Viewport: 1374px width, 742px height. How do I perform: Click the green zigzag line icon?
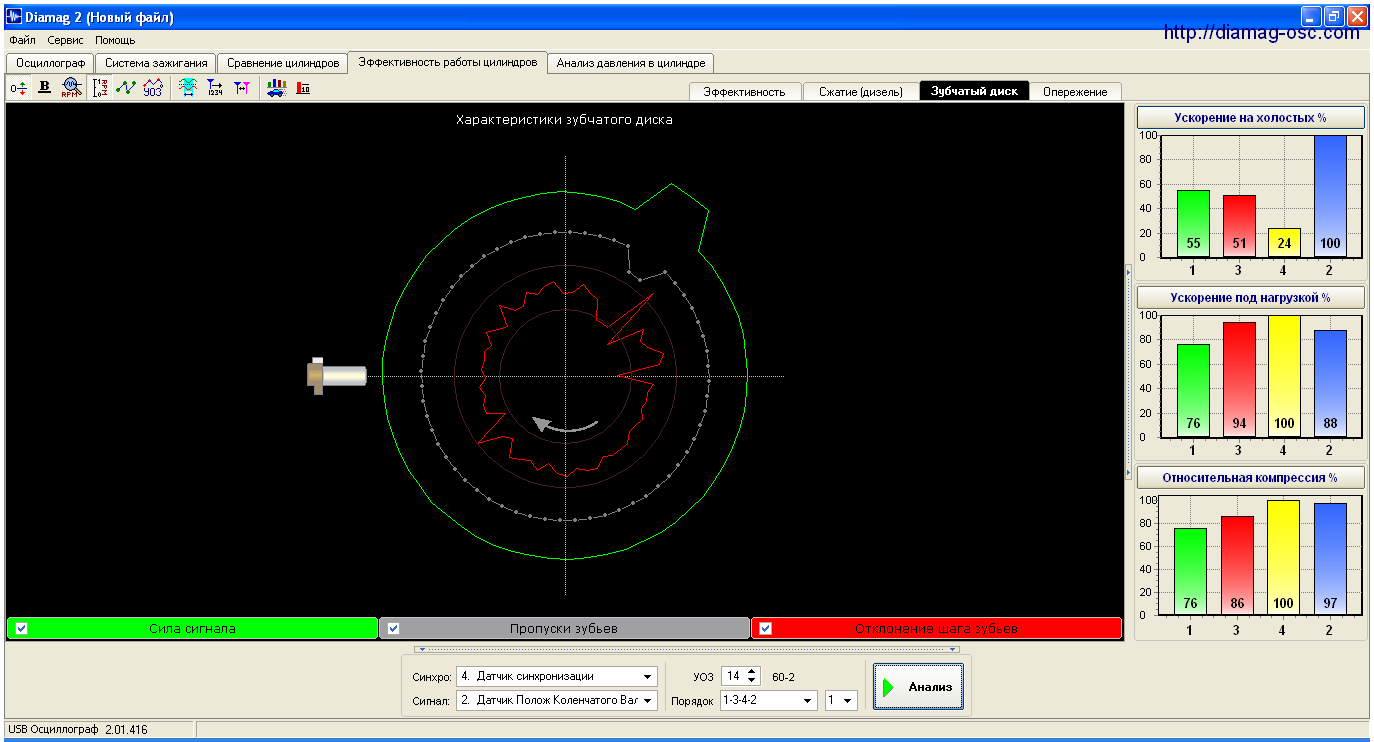[x=126, y=88]
